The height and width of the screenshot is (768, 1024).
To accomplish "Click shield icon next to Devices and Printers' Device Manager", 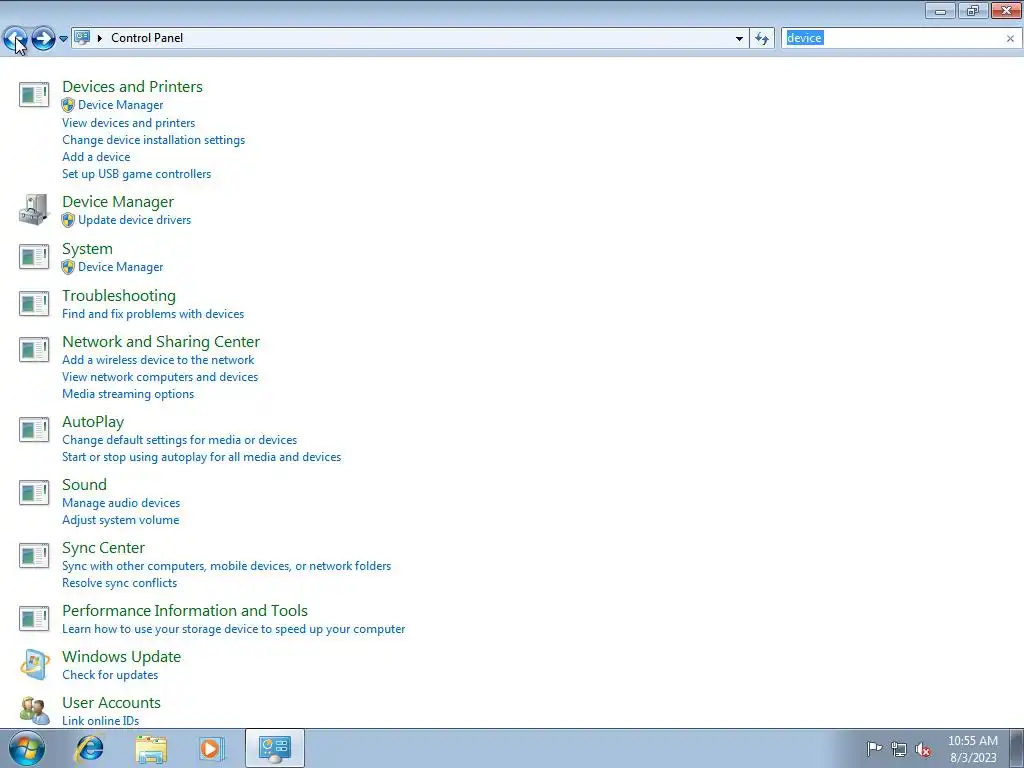I will click(68, 105).
